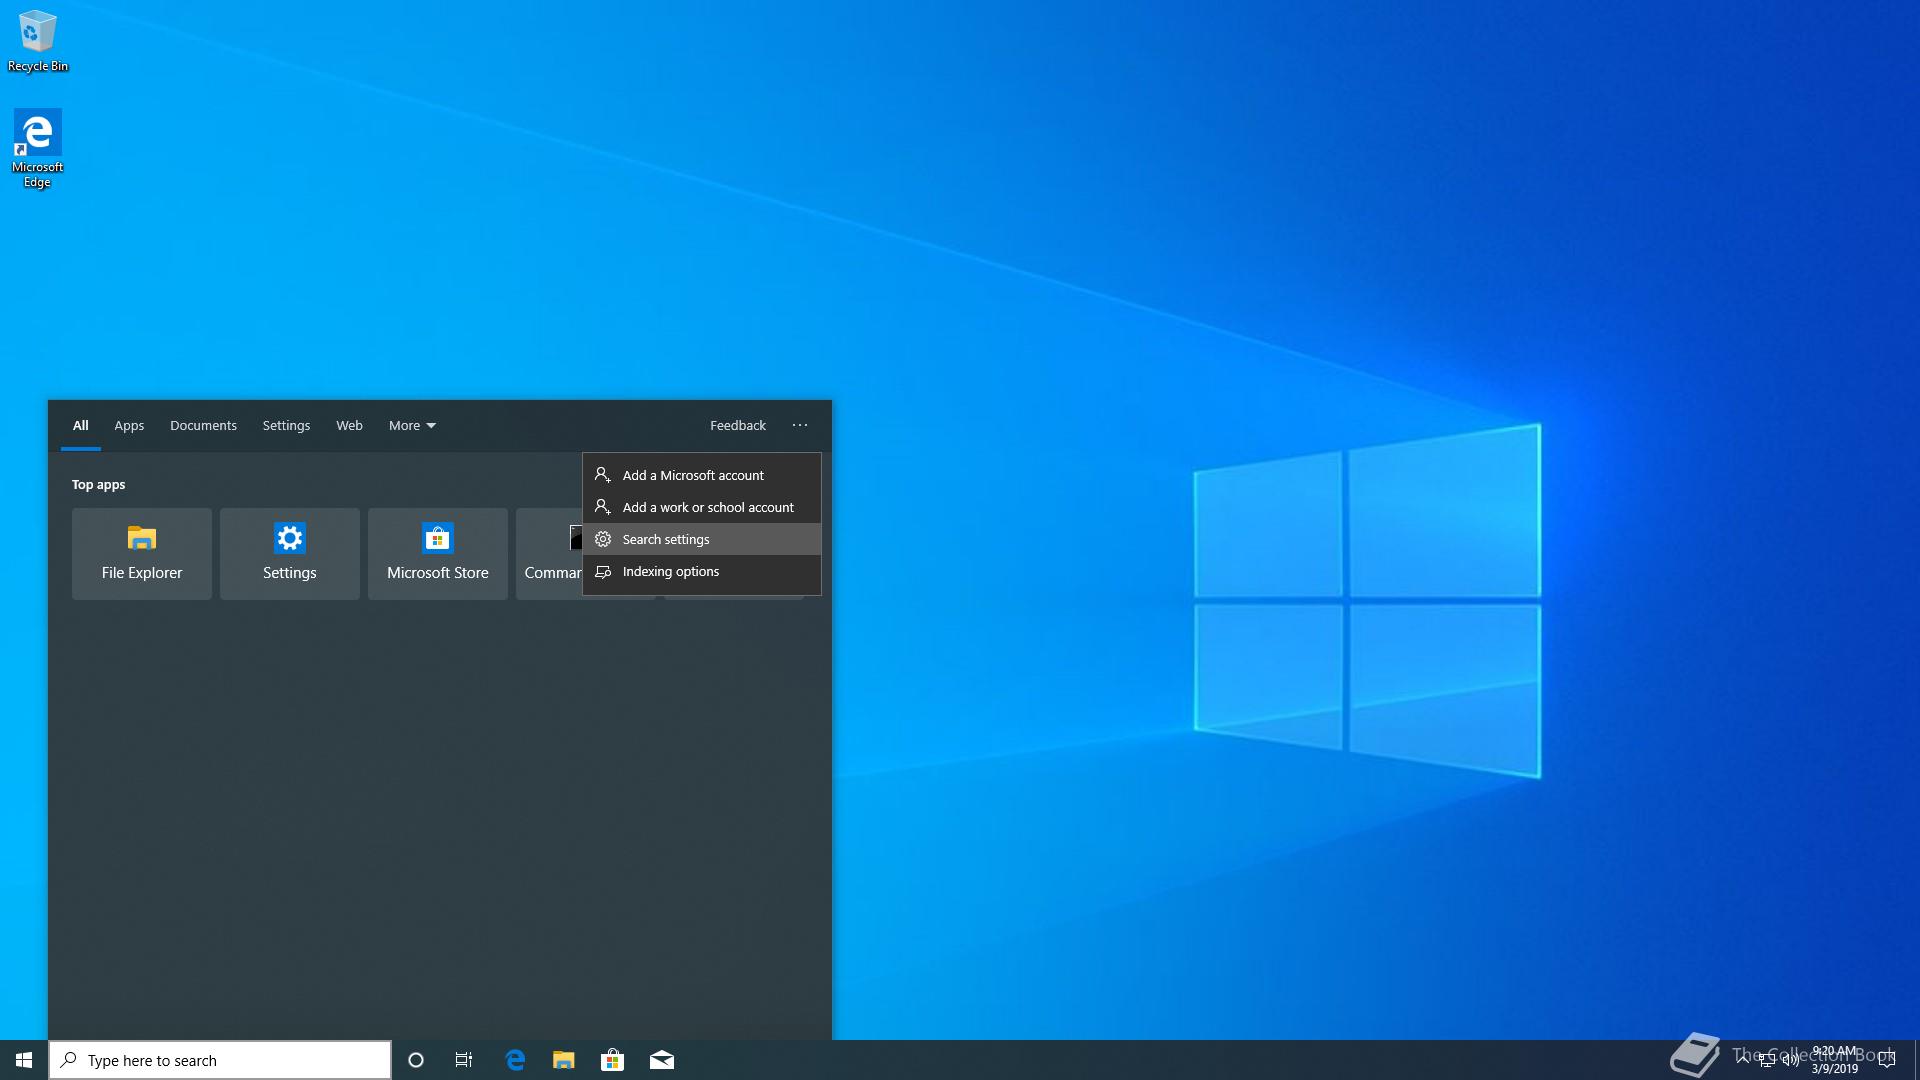Click the volume speaker tray icon
This screenshot has width=1920, height=1080.
(1790, 1060)
